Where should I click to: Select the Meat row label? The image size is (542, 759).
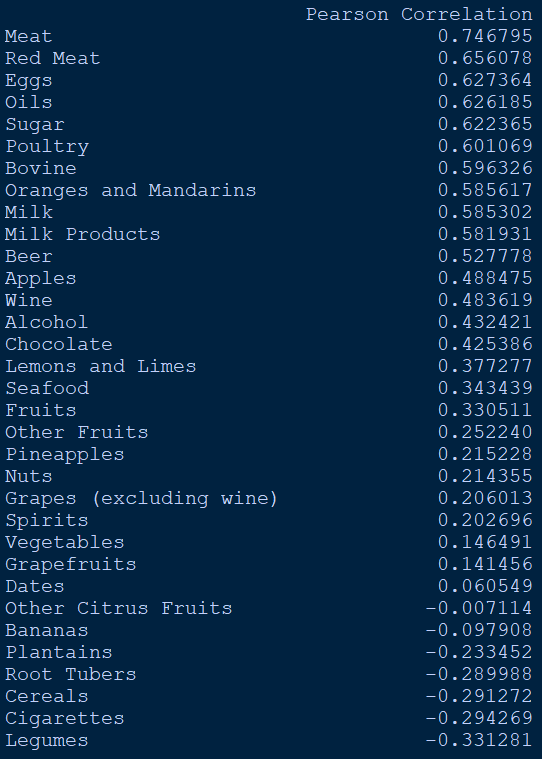(29, 36)
